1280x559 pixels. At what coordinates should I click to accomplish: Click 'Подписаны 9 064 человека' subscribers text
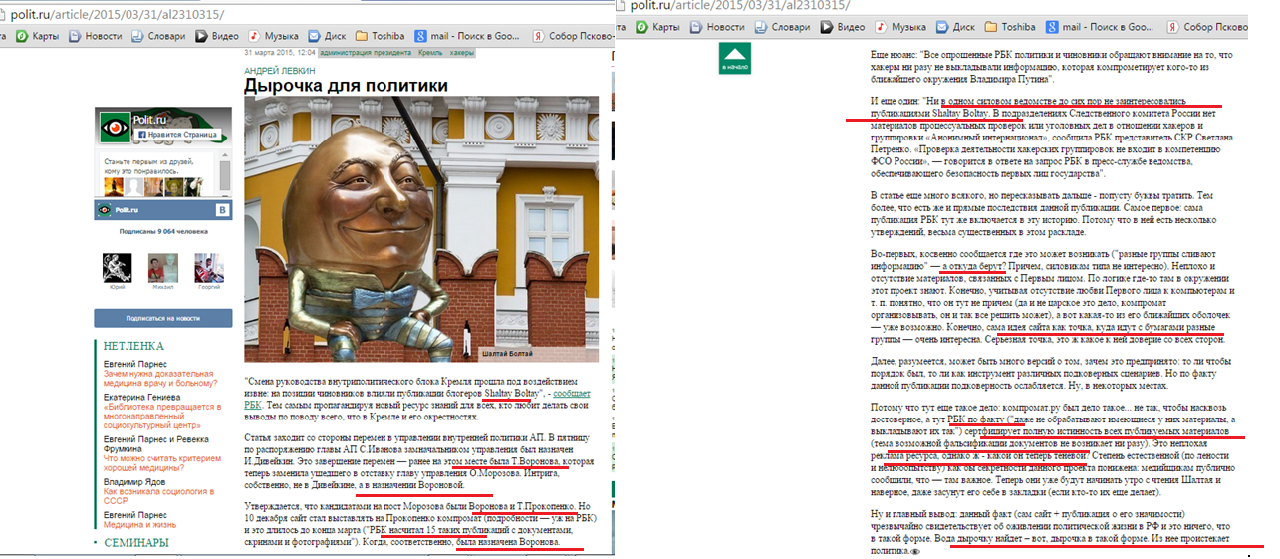coord(166,231)
